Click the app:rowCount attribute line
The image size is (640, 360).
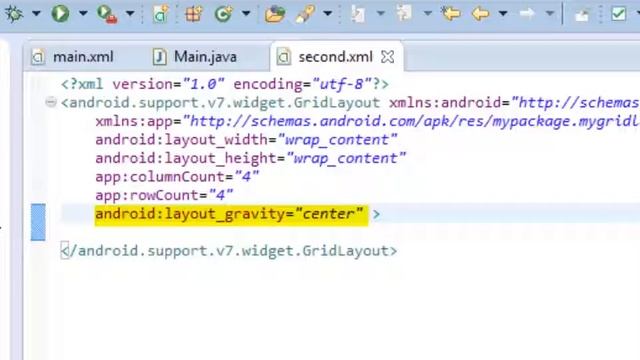(x=164, y=195)
